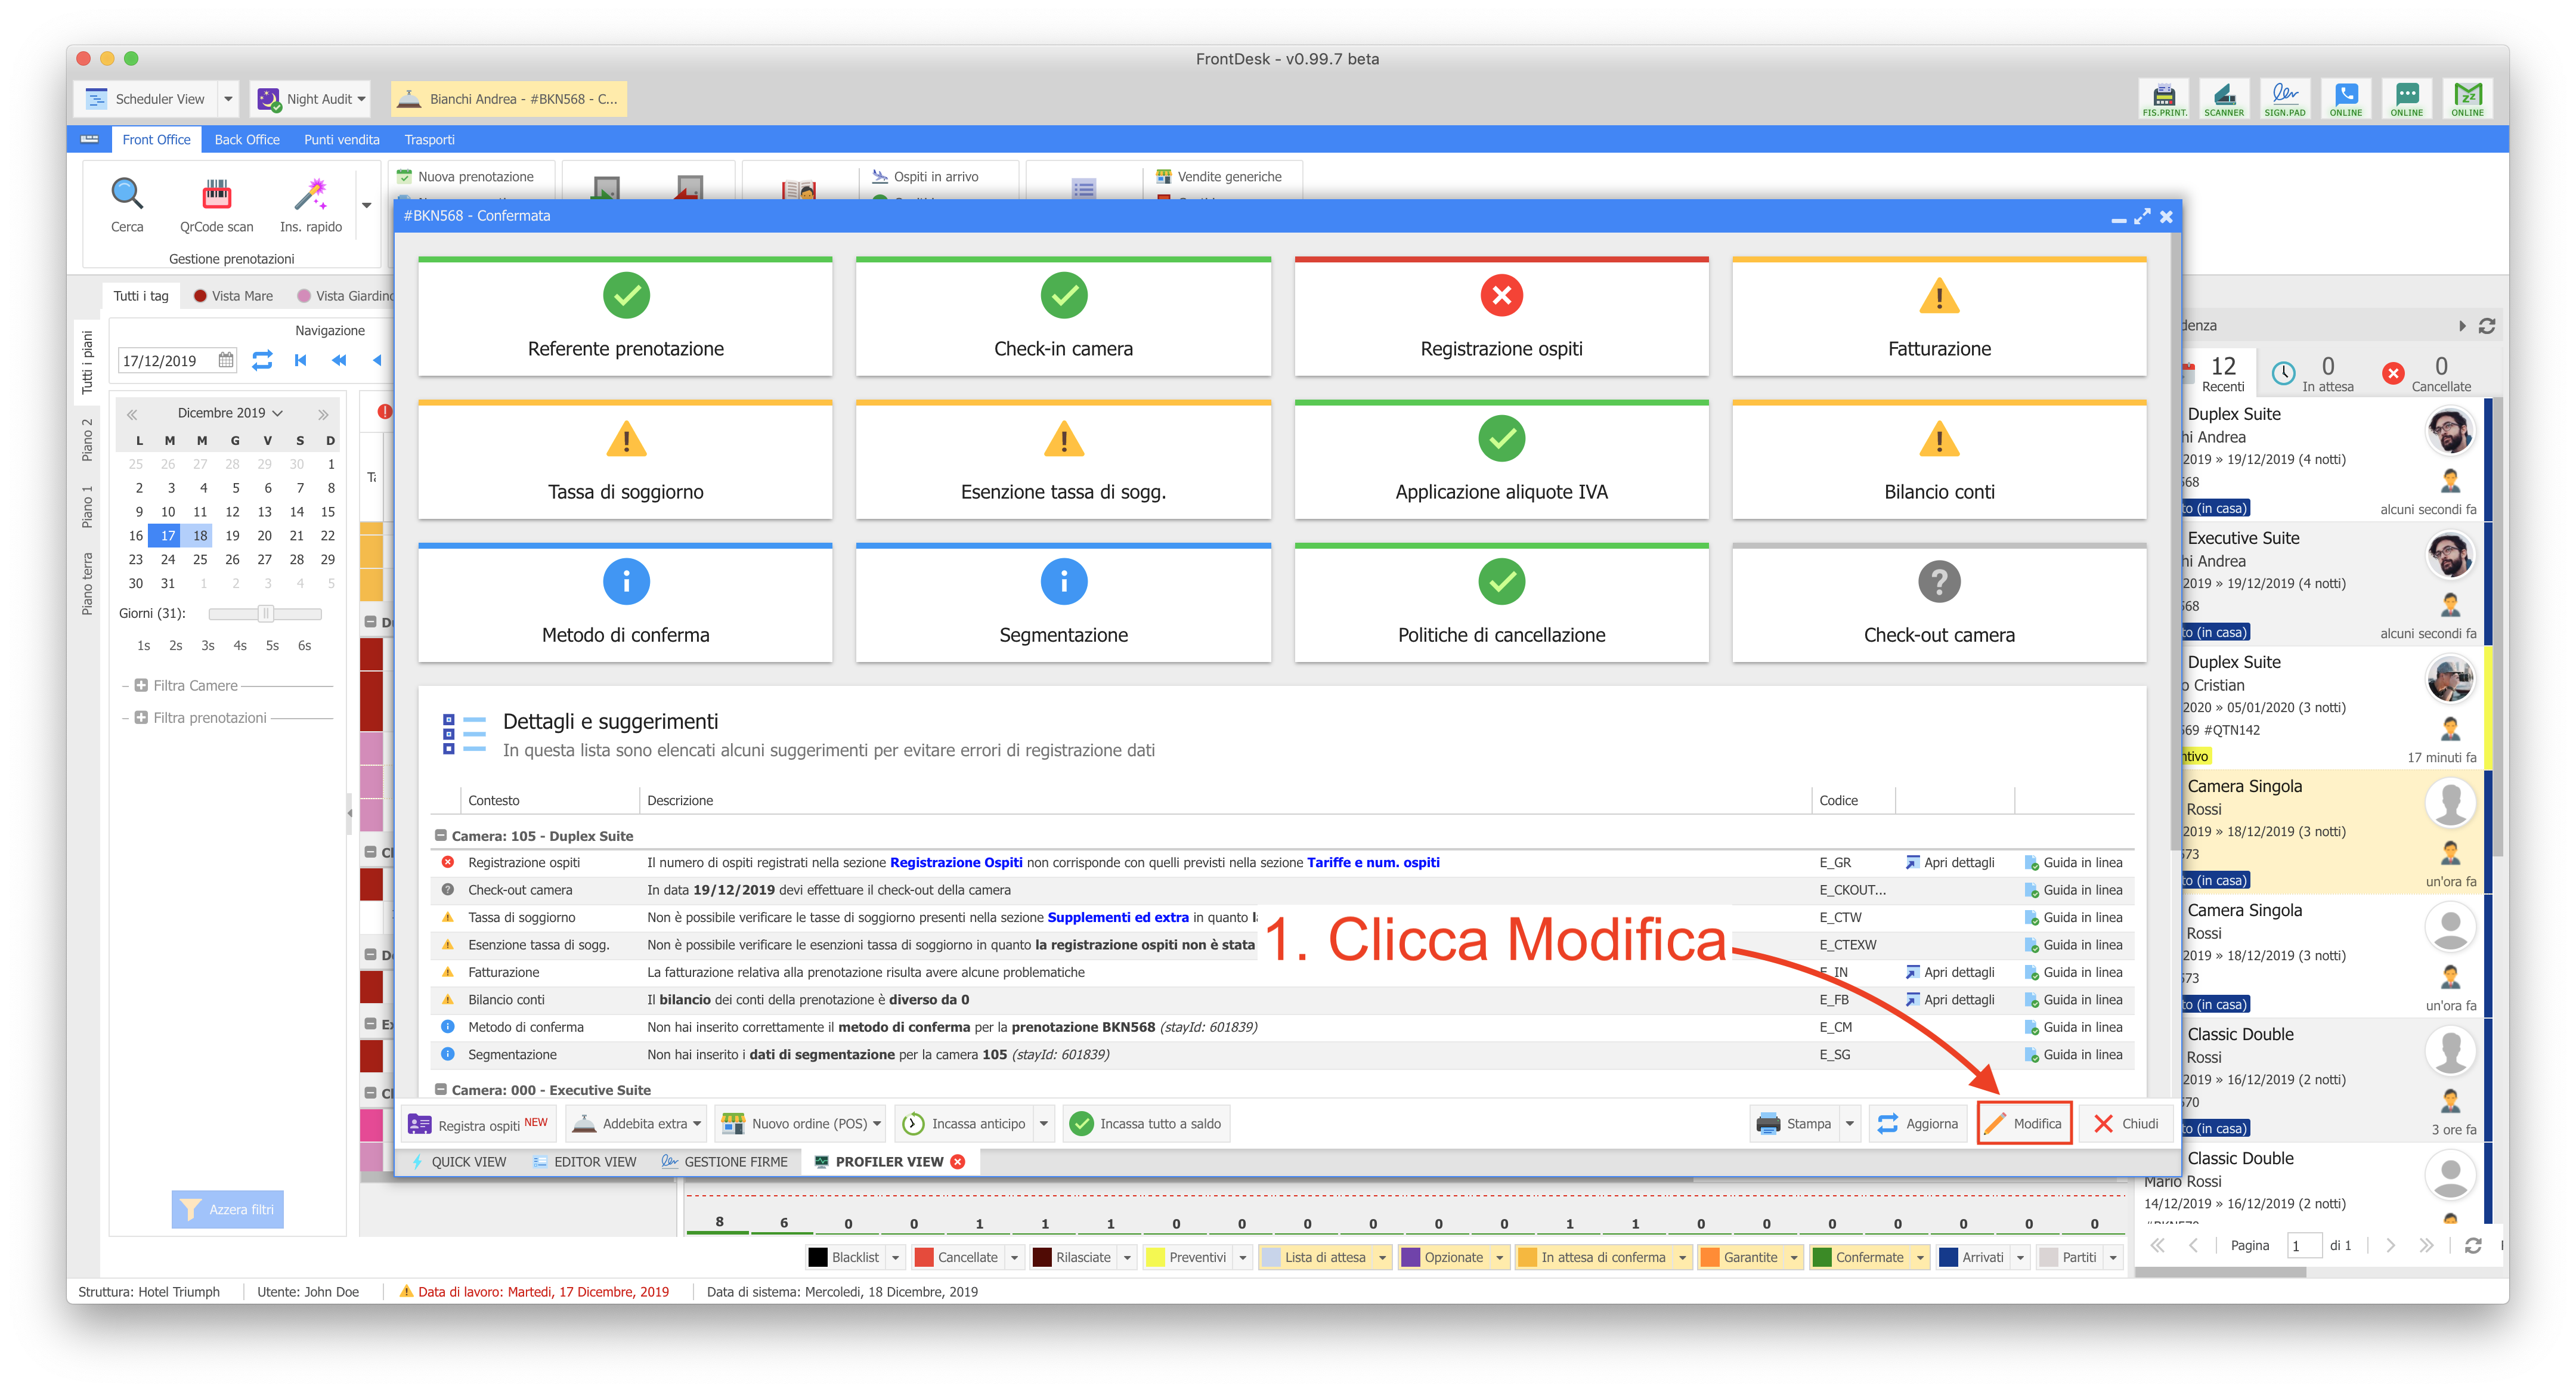
Task: Click Incassa tutto a saldo button
Action: pyautogui.click(x=1146, y=1124)
